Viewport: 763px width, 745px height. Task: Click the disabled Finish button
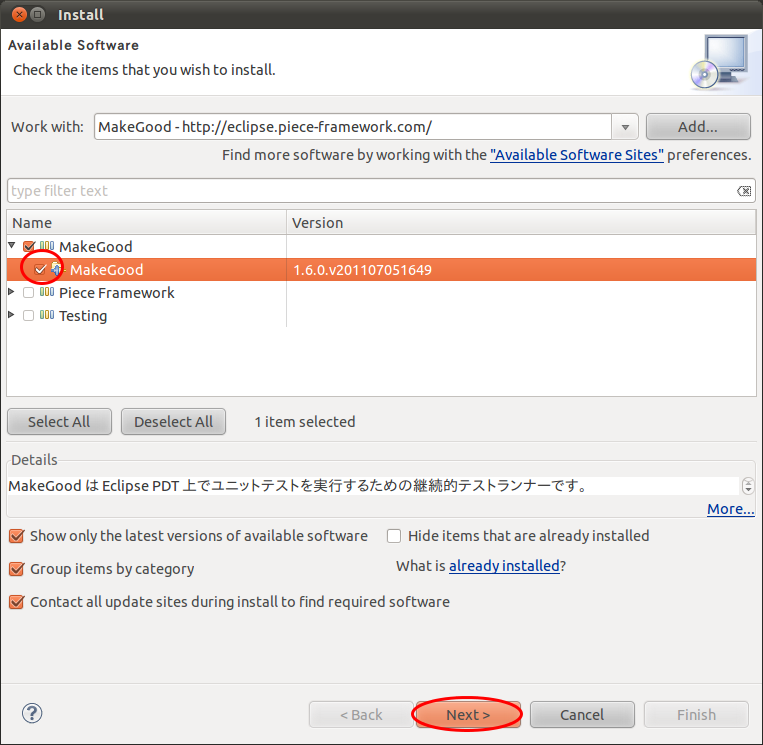[696, 714]
